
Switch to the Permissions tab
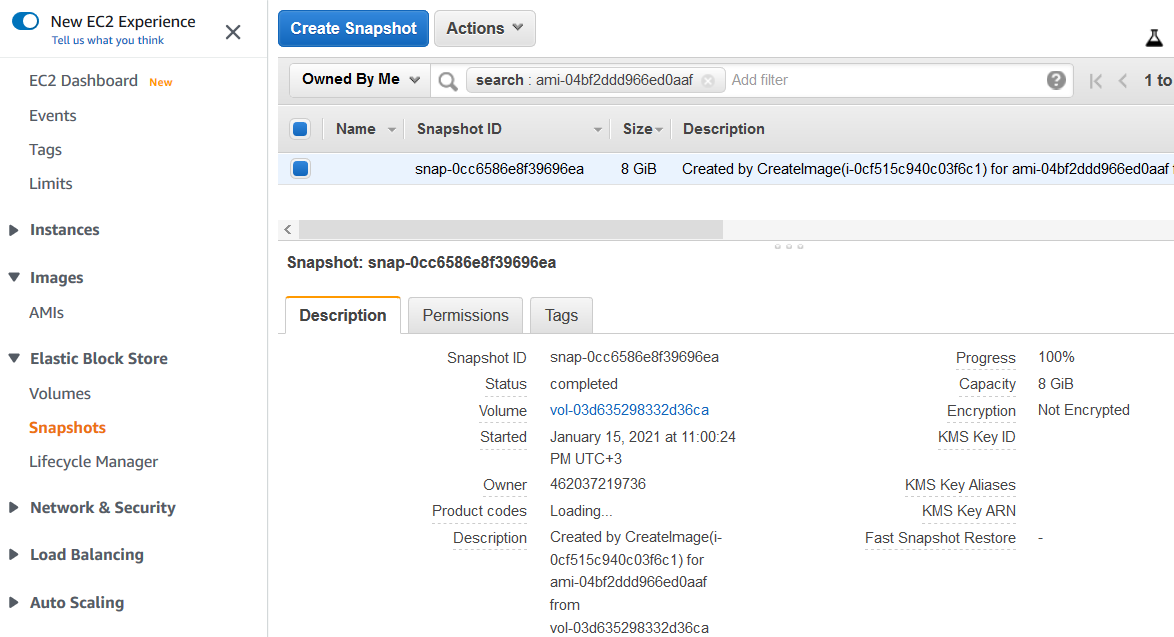tap(466, 315)
